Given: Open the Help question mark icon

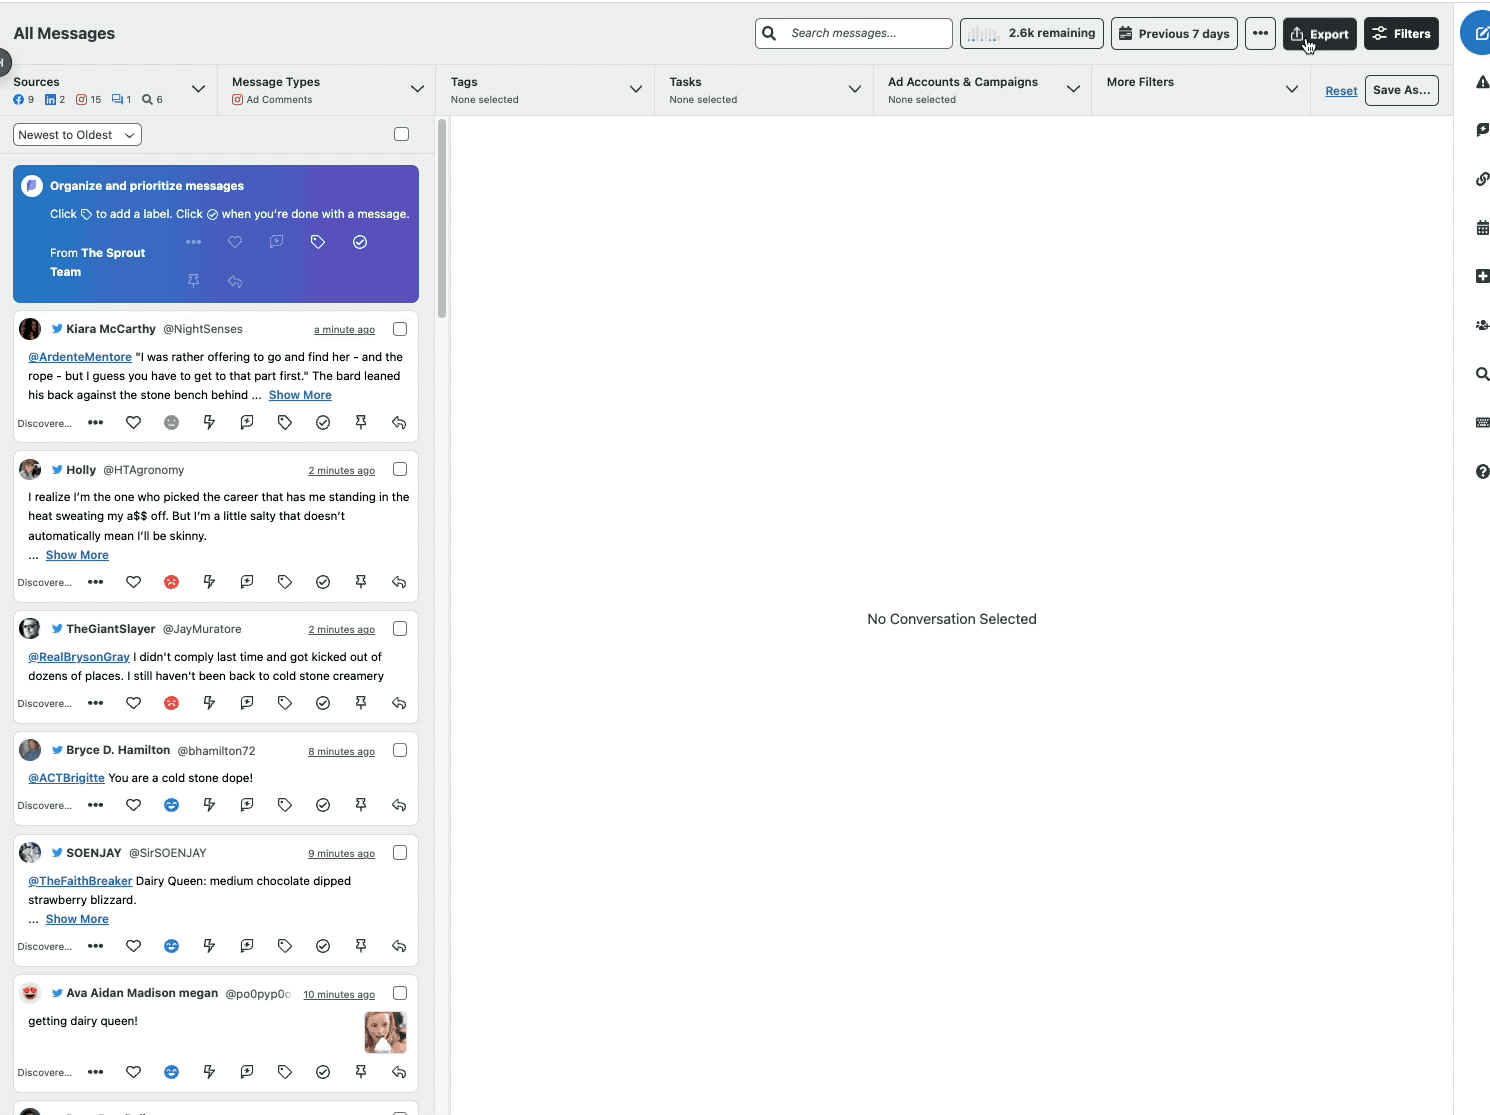Looking at the screenshot, I should coord(1482,471).
